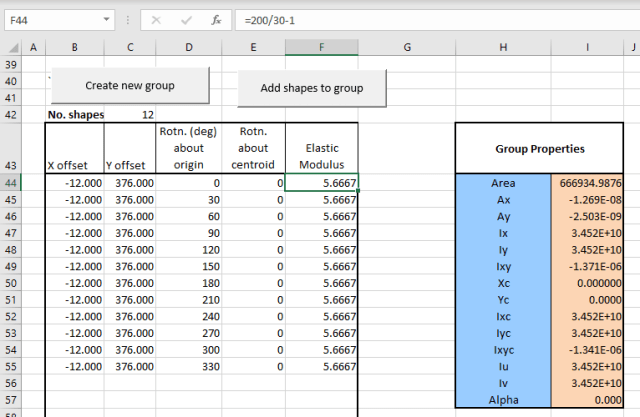Select the rotation value 330 cell

point(192,367)
